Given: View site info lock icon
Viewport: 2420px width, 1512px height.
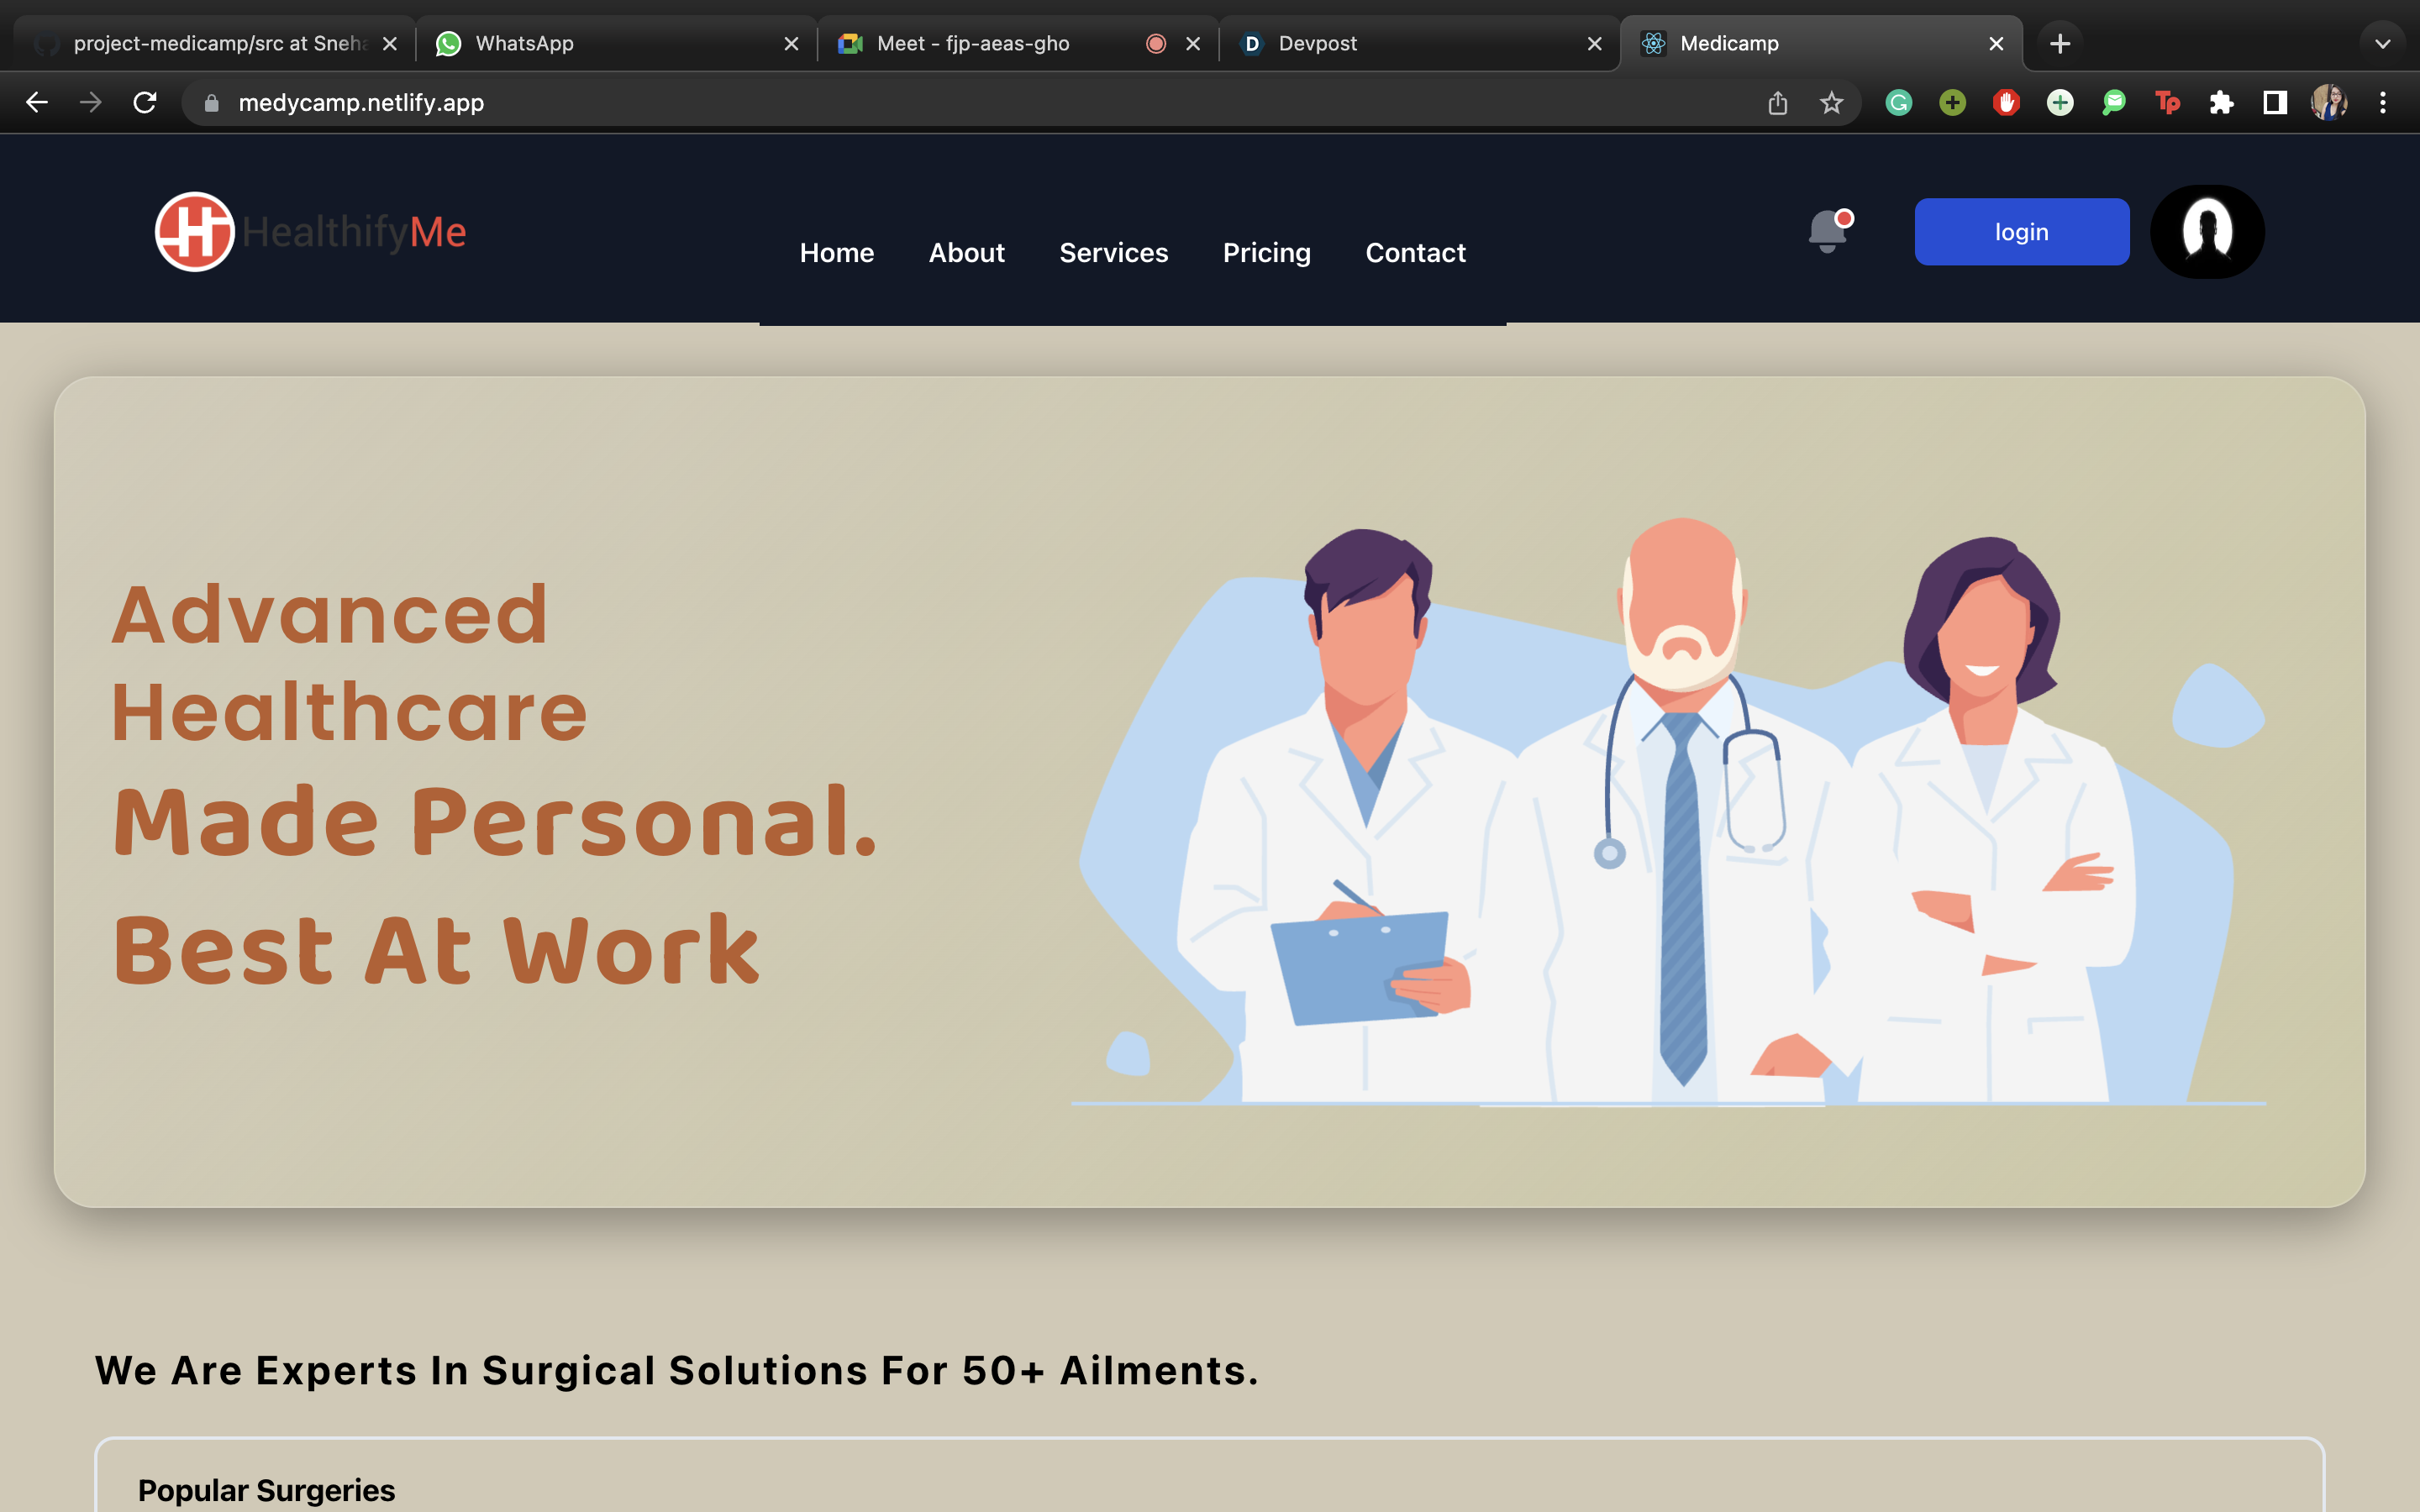Looking at the screenshot, I should 211,102.
